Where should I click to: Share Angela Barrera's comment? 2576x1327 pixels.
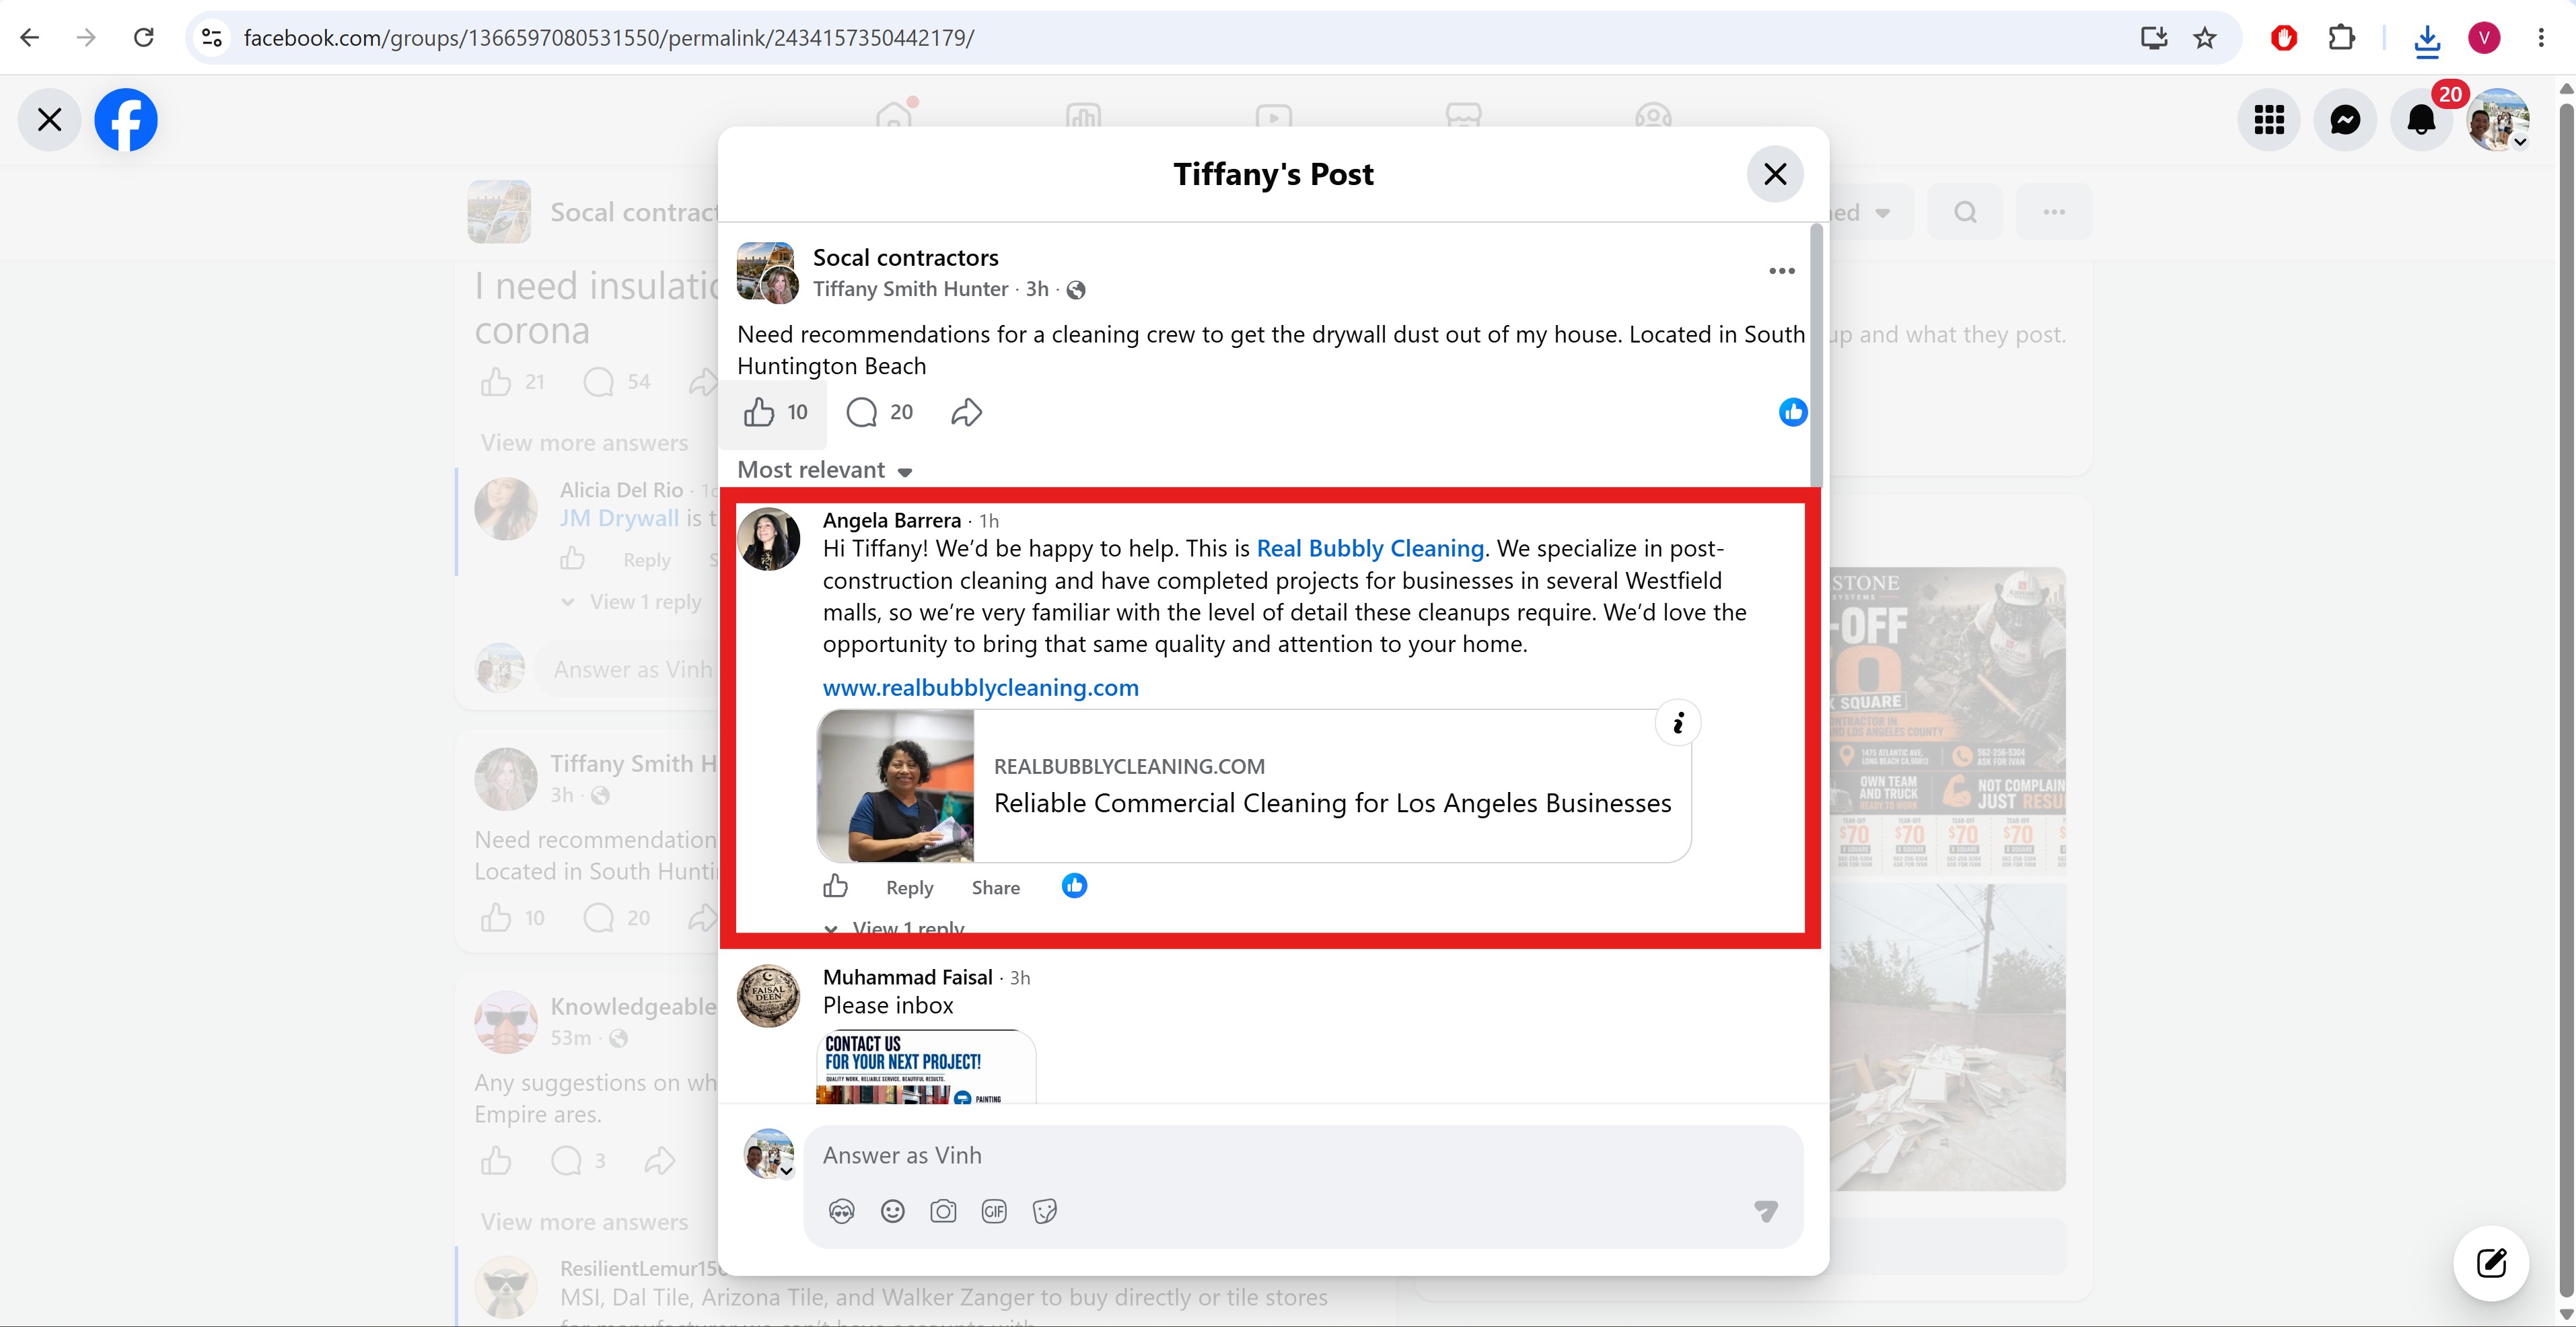(x=995, y=887)
